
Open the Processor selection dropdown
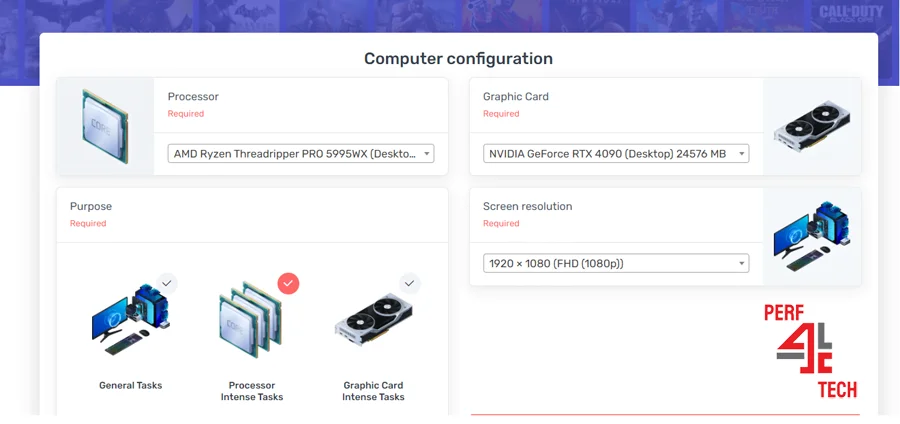[x=301, y=154]
